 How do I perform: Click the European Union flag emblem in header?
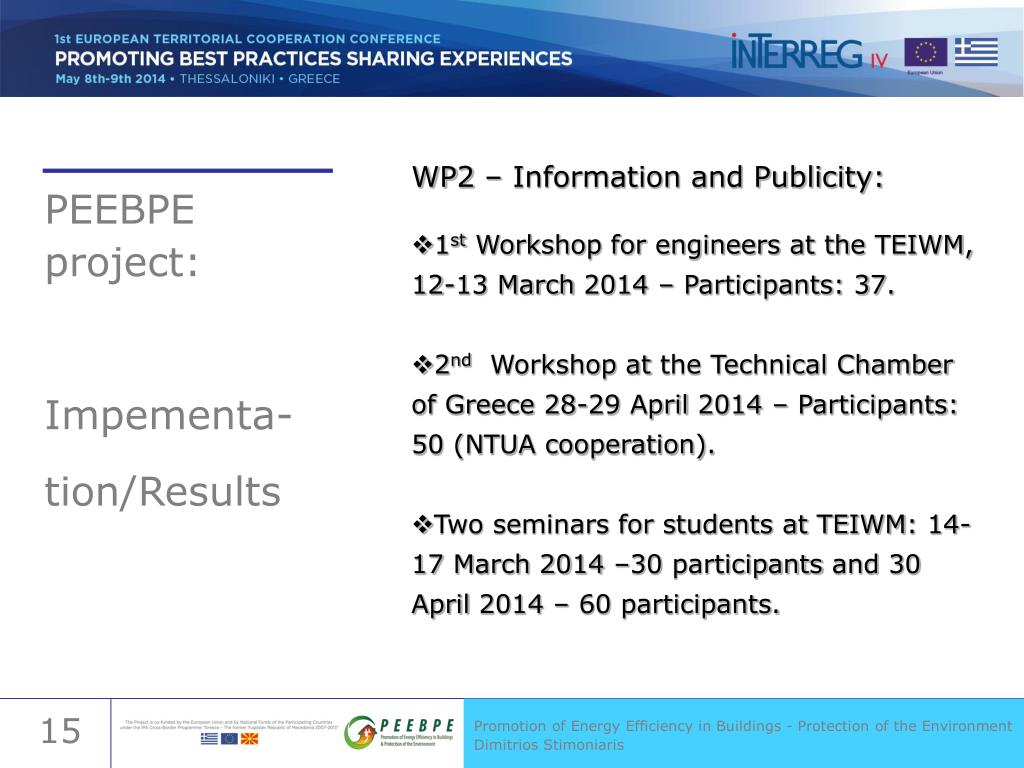click(925, 53)
